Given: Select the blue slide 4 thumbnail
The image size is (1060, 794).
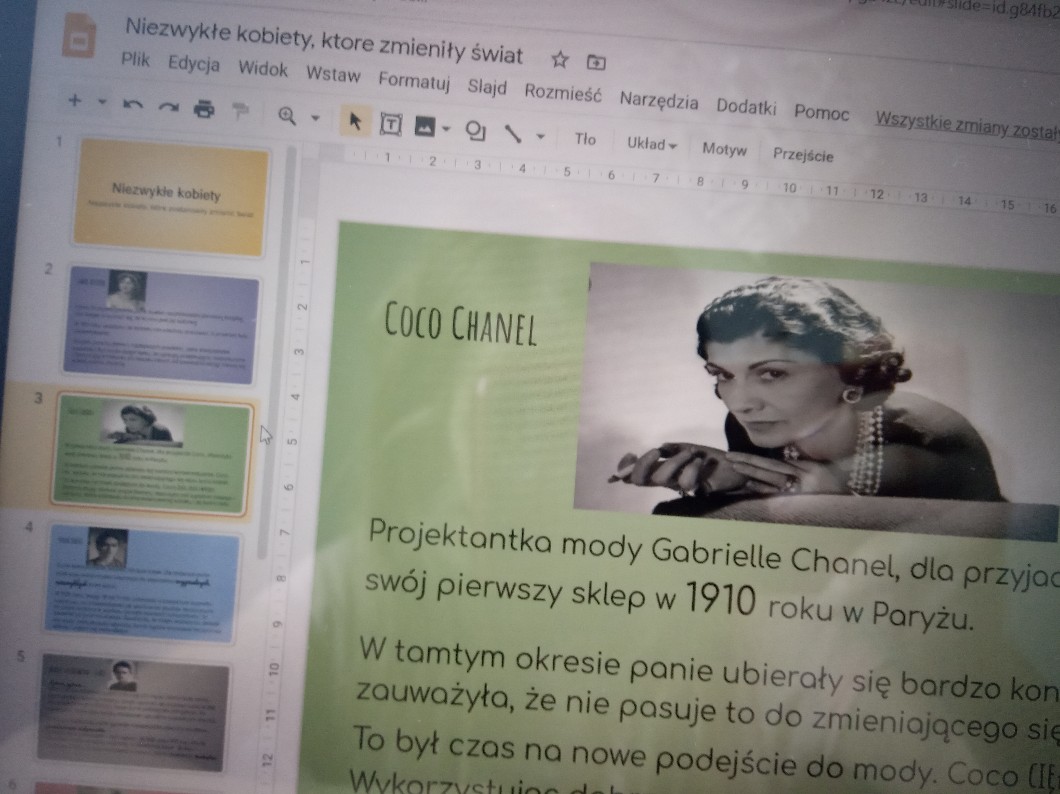Looking at the screenshot, I should (x=142, y=581).
